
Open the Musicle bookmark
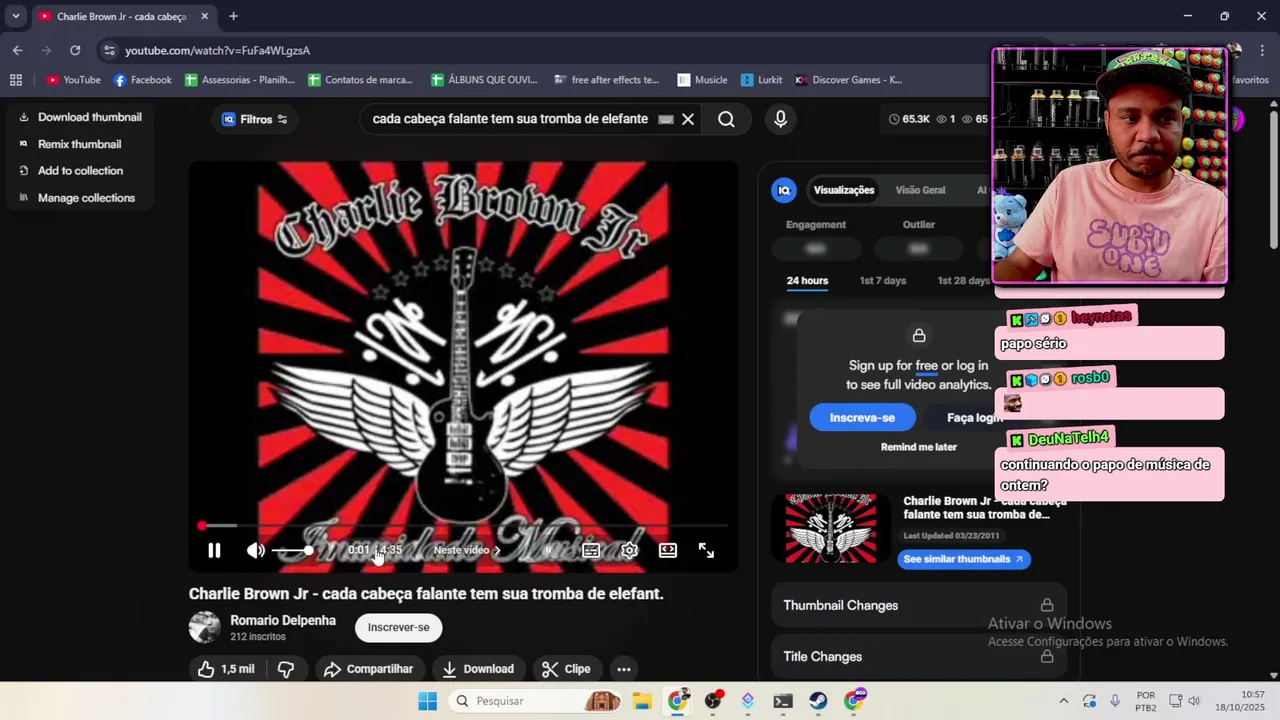702,80
